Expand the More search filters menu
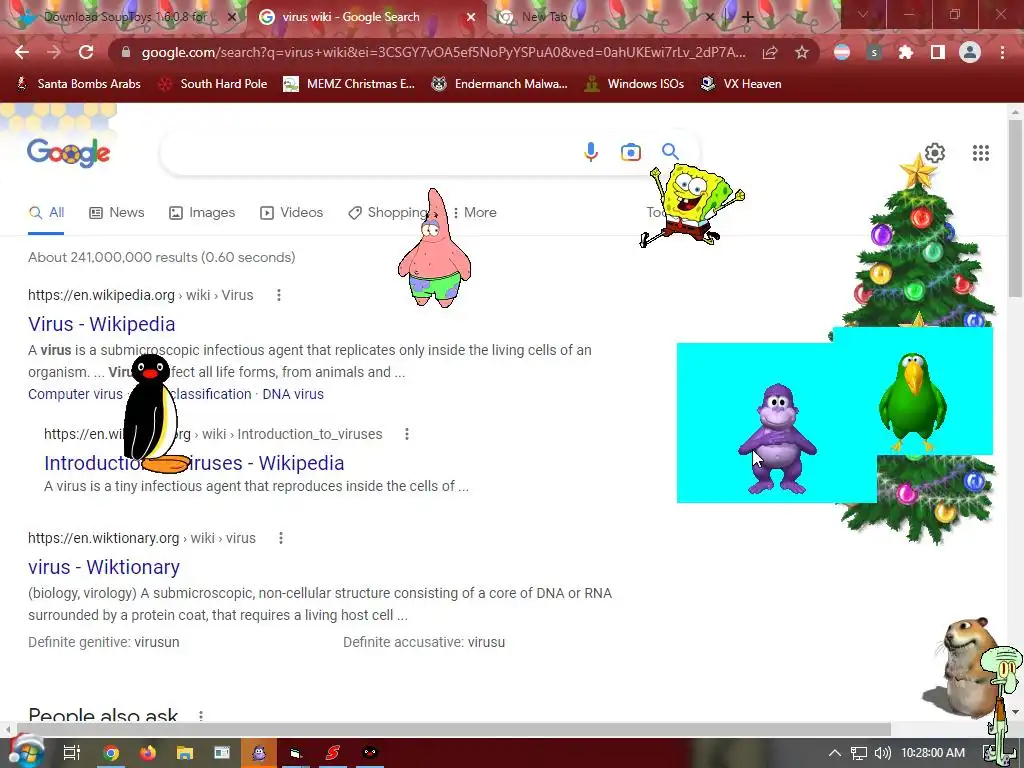The image size is (1024, 768). point(475,213)
